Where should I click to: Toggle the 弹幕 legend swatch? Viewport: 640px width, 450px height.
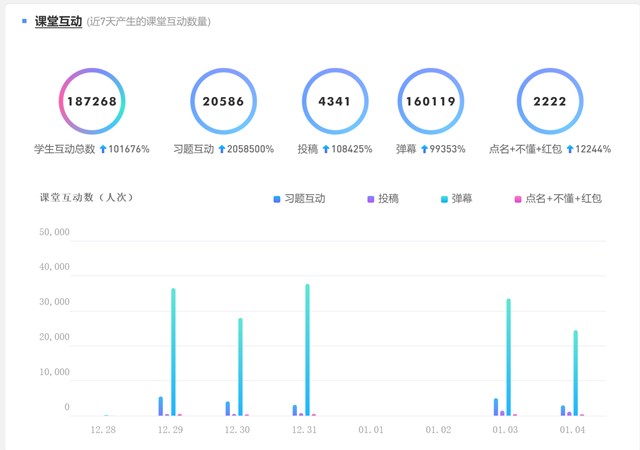444,199
